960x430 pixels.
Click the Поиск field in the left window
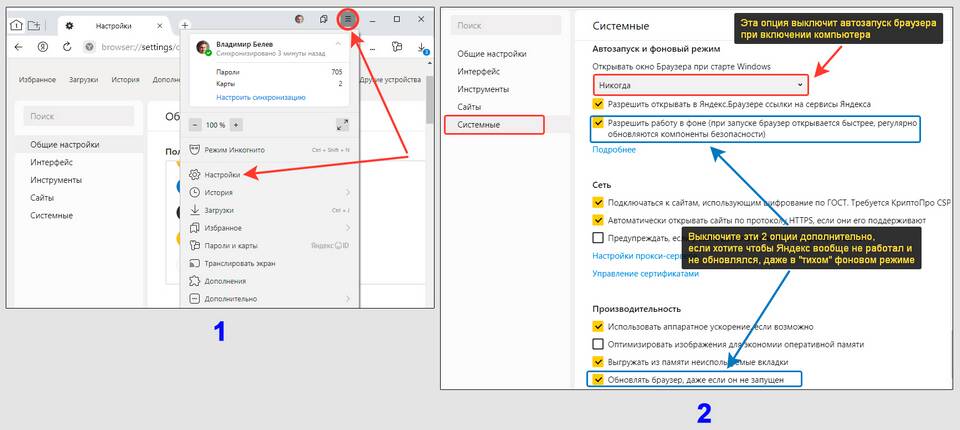78,116
